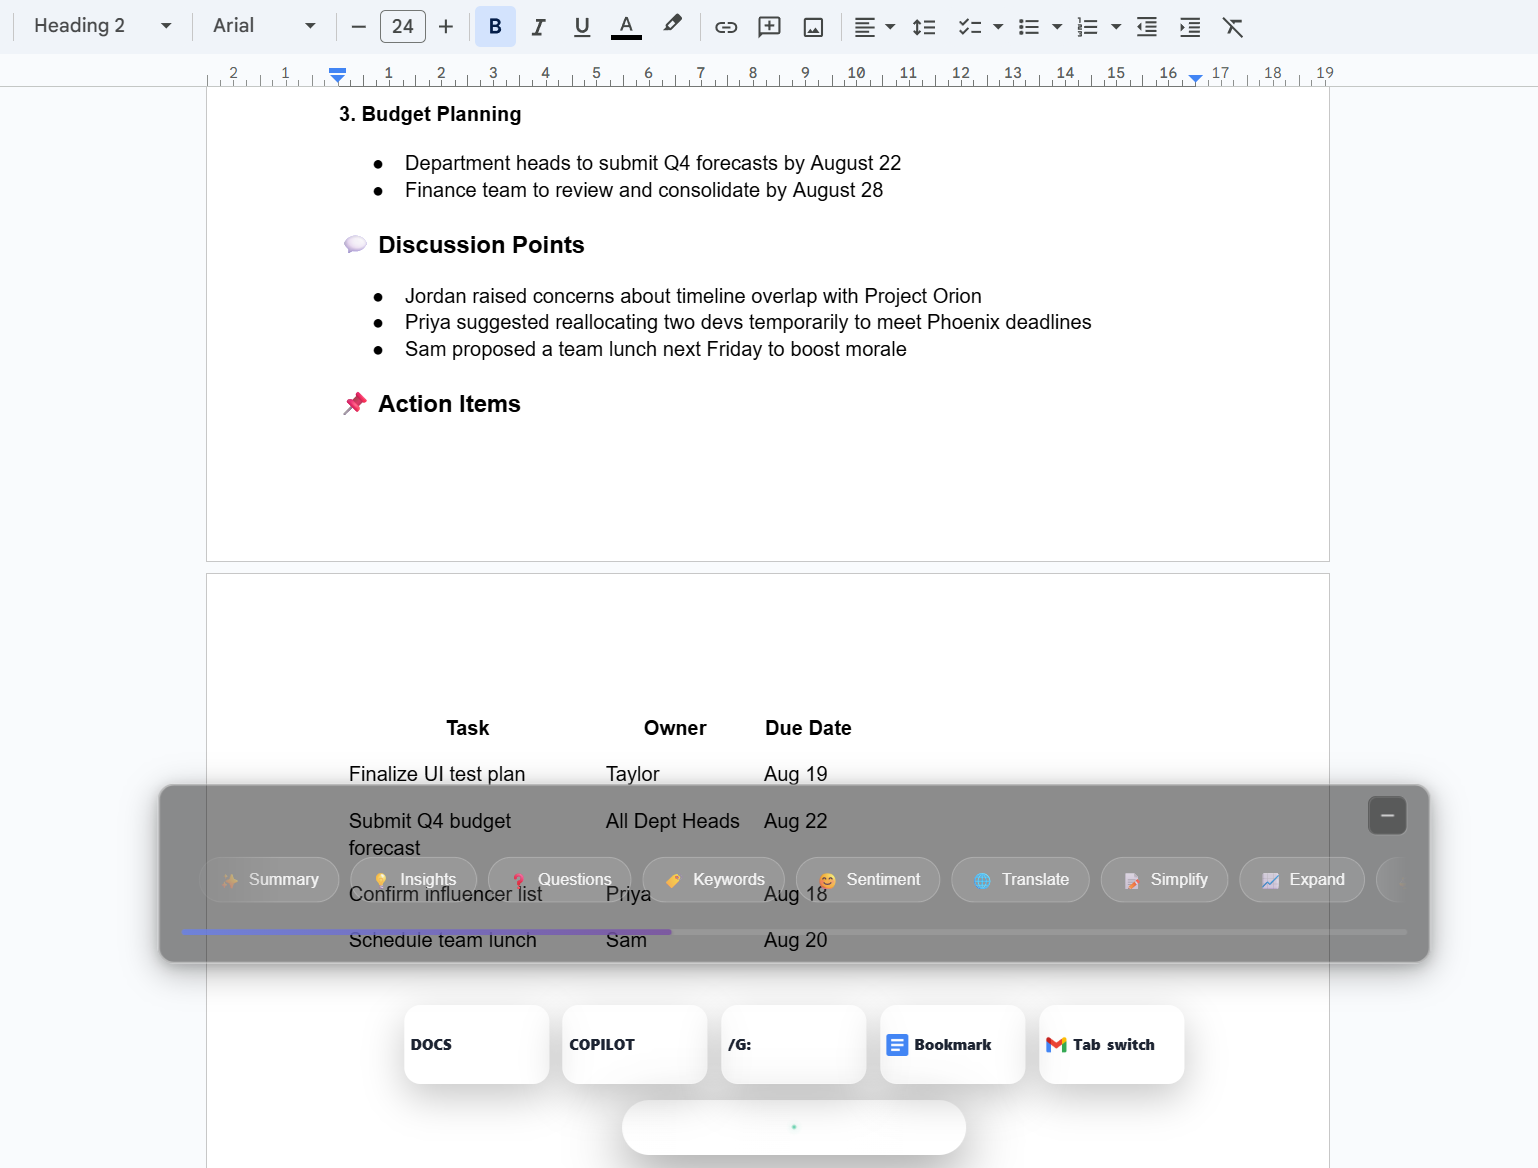Click the Finance team review bullet
The height and width of the screenshot is (1168, 1538).
click(x=644, y=190)
